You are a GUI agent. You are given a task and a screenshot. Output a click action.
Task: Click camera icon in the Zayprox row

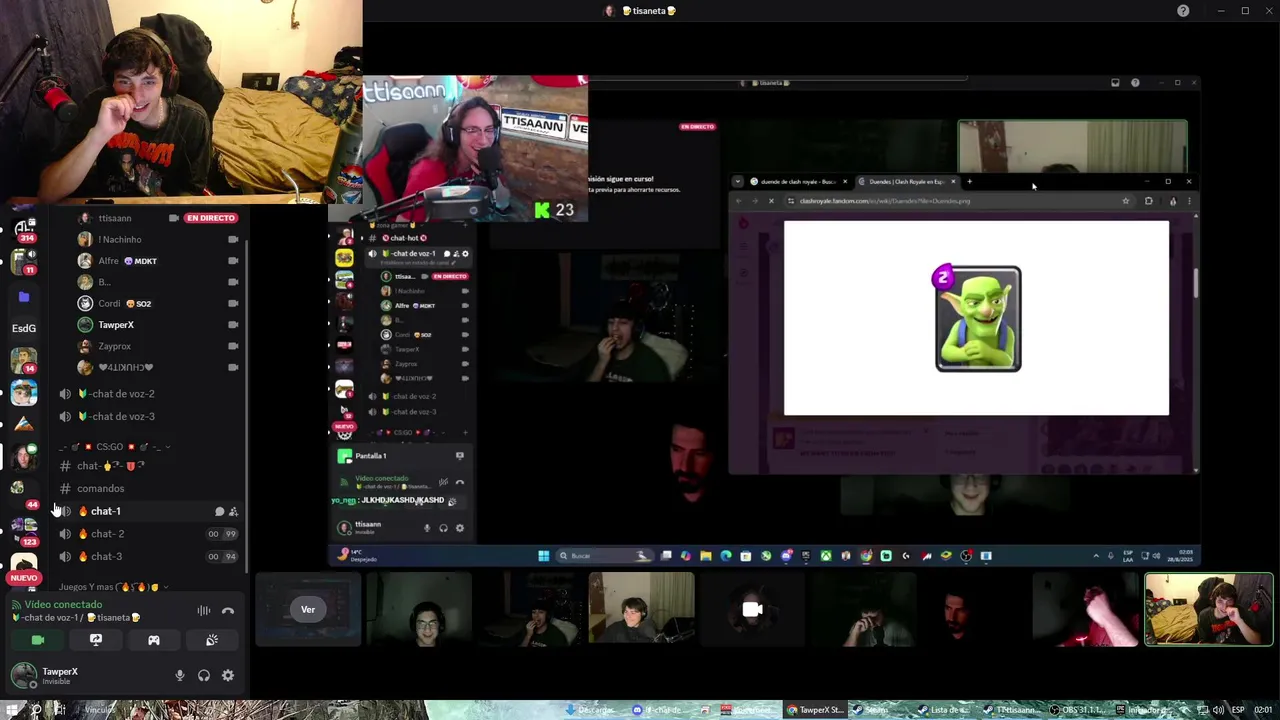[233, 346]
